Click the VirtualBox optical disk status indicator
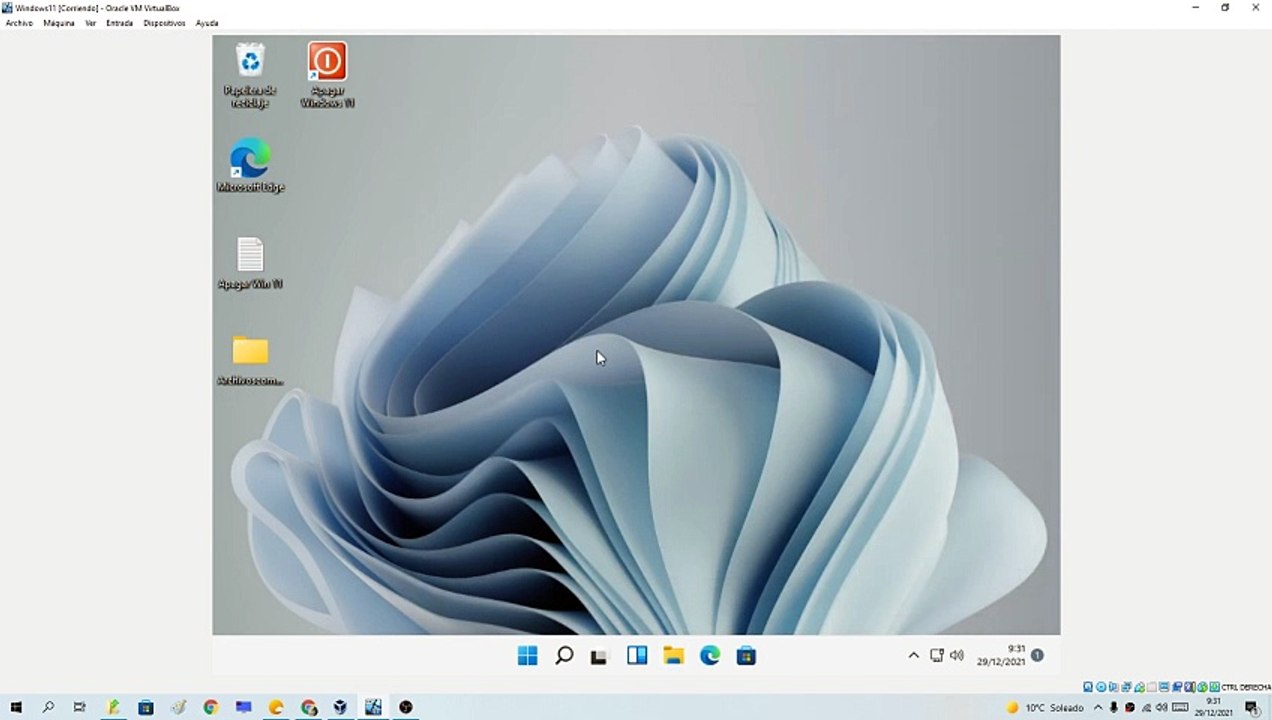Screen dimensions: 1272x720 [1101, 687]
